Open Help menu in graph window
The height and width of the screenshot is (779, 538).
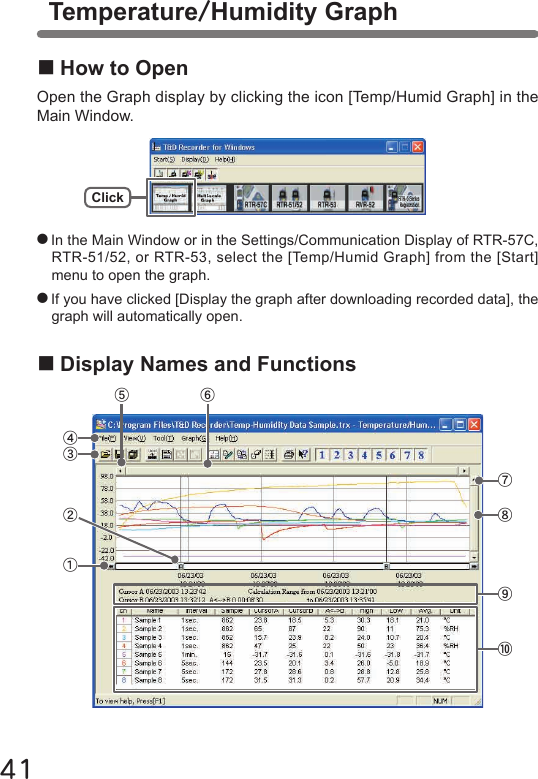(227, 438)
